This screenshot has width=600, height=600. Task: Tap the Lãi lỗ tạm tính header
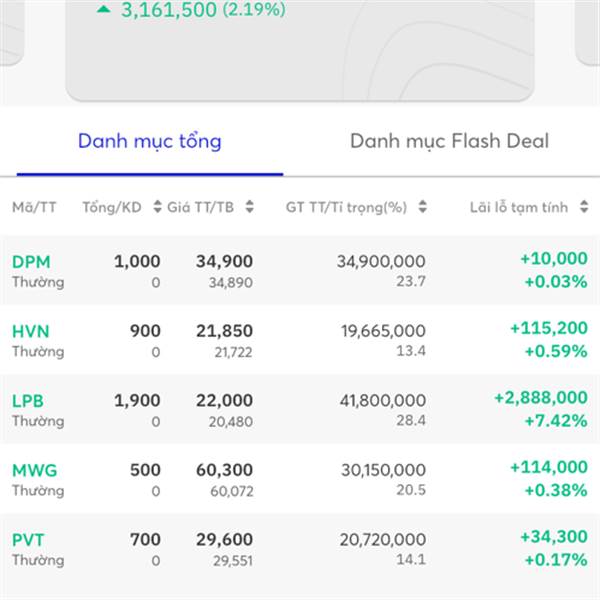click(519, 207)
